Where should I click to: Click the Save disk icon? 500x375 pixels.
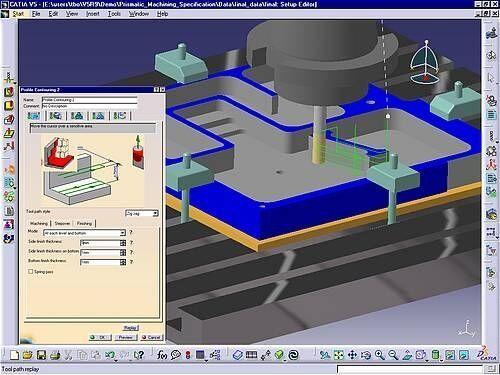point(41,355)
